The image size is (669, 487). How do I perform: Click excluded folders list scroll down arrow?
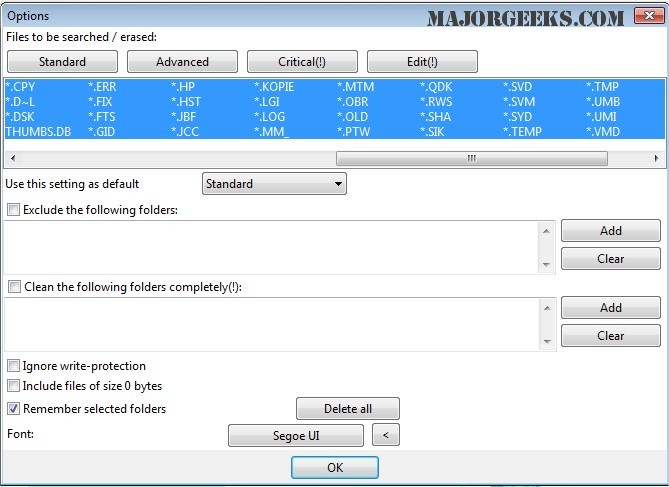[x=546, y=265]
